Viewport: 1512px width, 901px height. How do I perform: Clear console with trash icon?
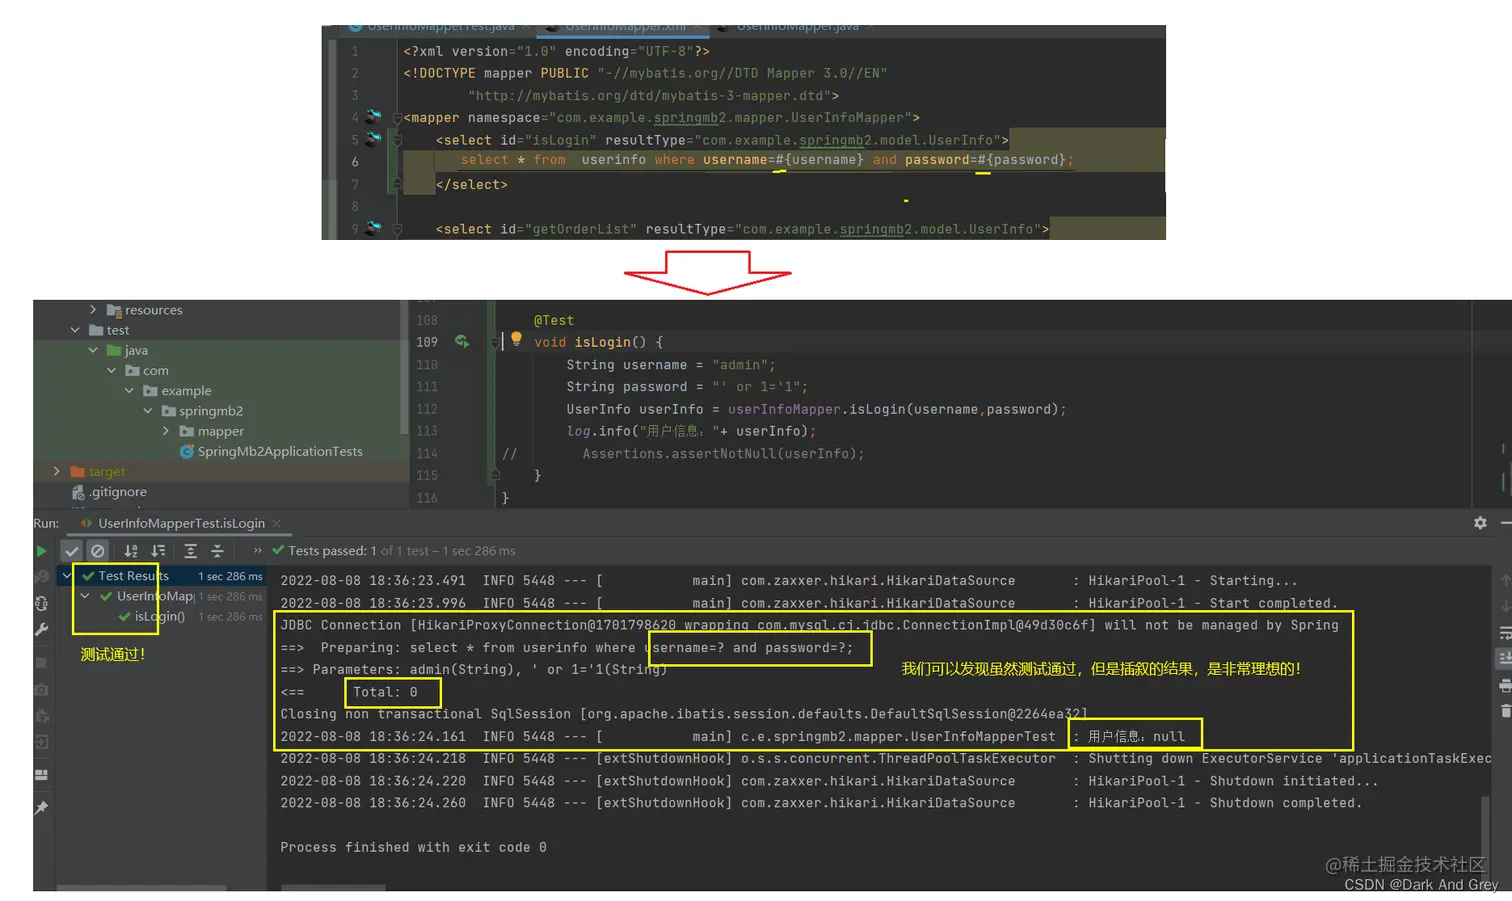click(x=1505, y=711)
